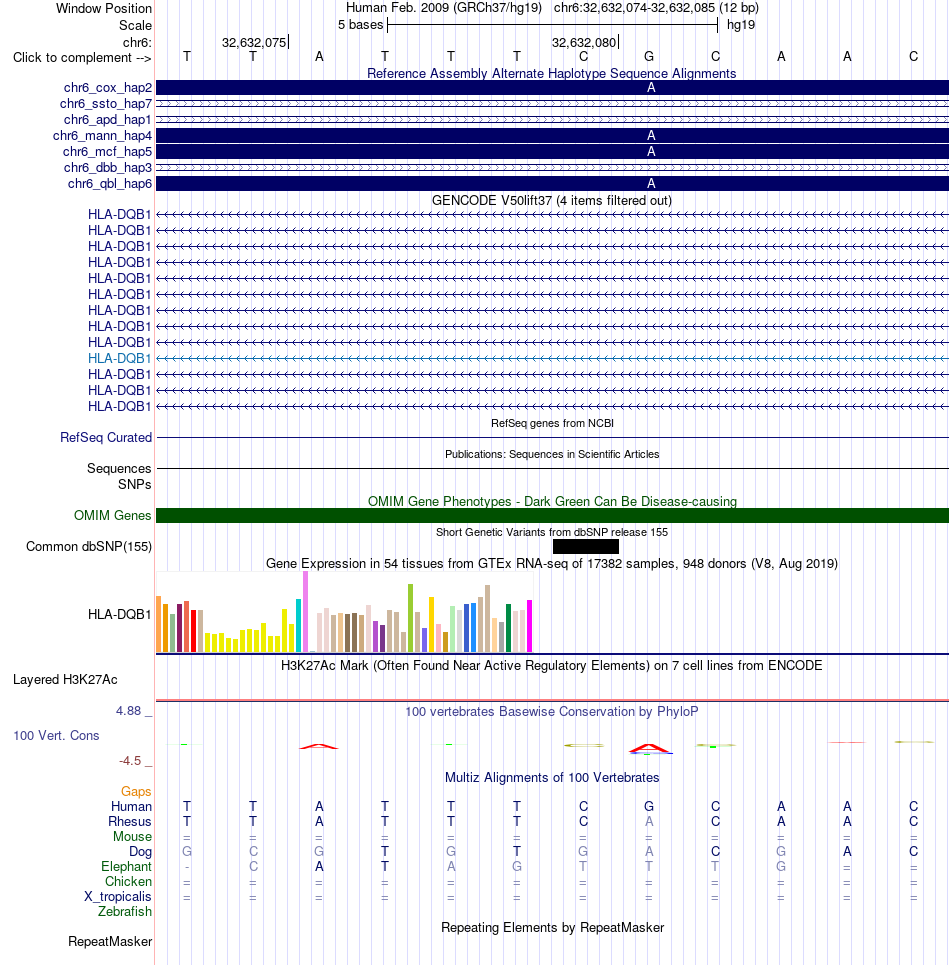Screen dimensions: 950x965
Task: Click the 'A' mismatch on chr6_cox_hap2 bar
Action: pos(651,87)
